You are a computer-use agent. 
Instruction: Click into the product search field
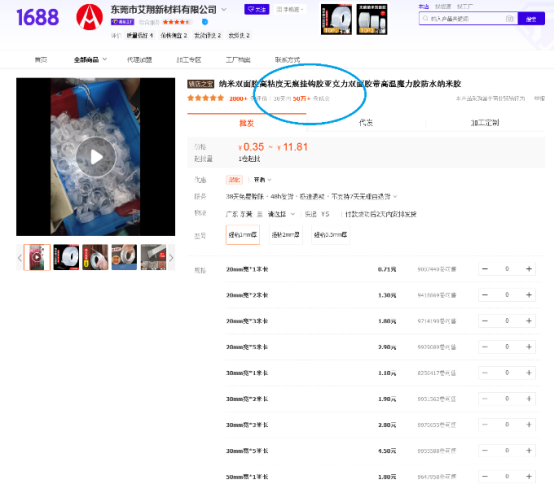click(464, 18)
